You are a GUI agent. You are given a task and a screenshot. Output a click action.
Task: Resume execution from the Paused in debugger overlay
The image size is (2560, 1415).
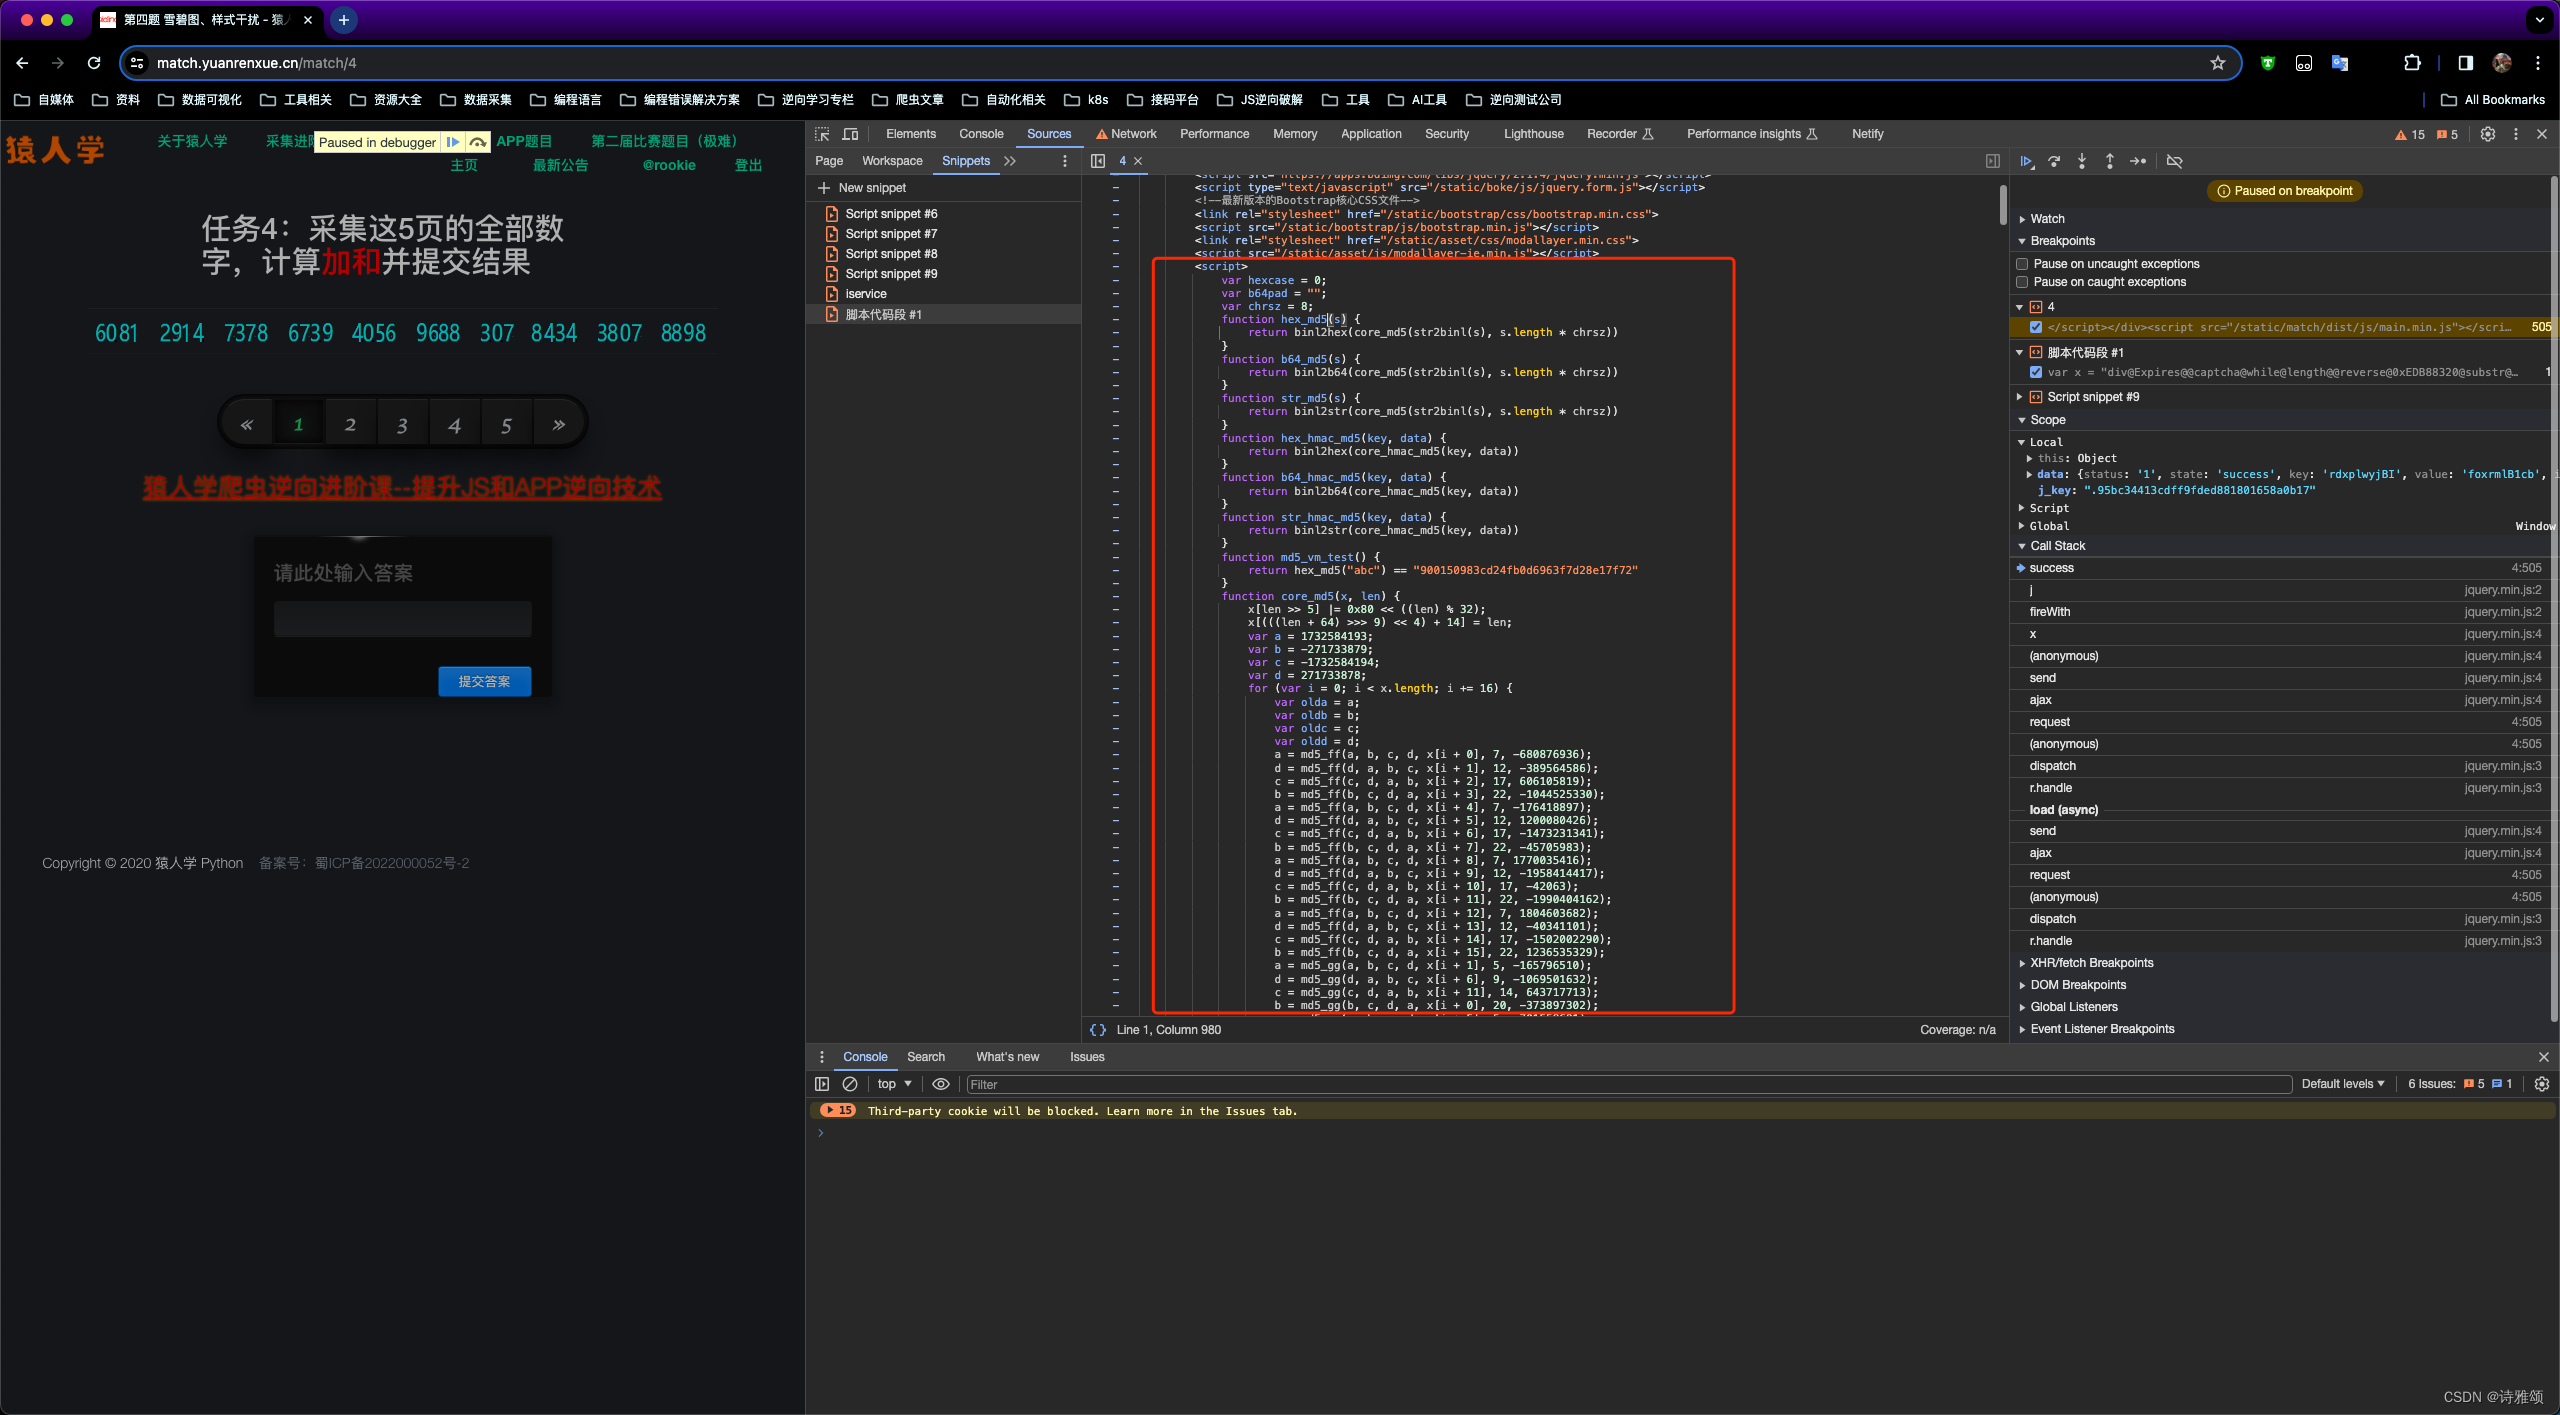pos(453,142)
